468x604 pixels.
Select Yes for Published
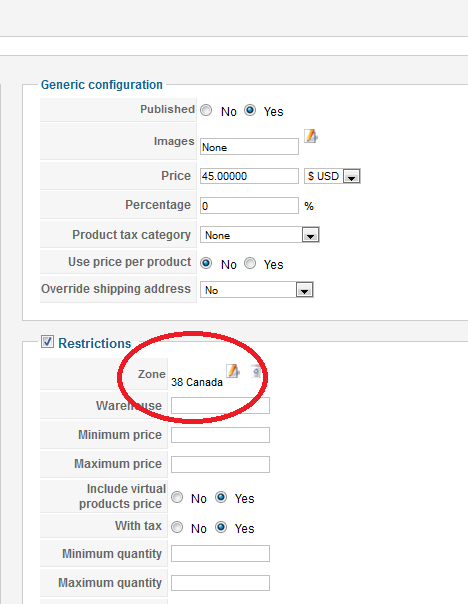(x=250, y=111)
